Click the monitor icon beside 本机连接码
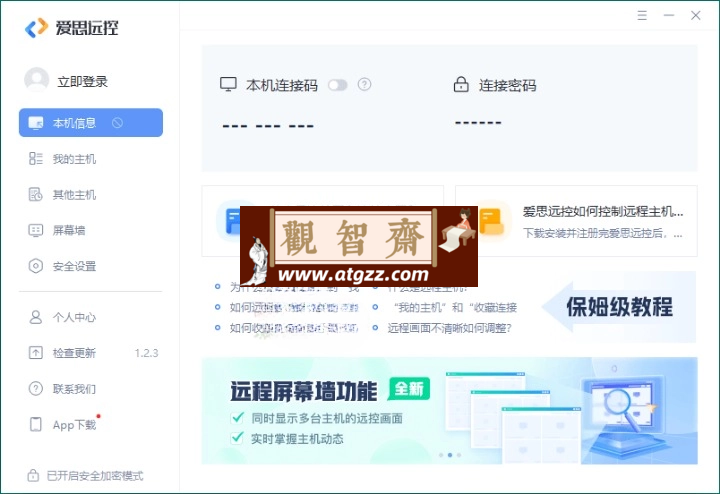Image resolution: width=720 pixels, height=494 pixels. 228,85
